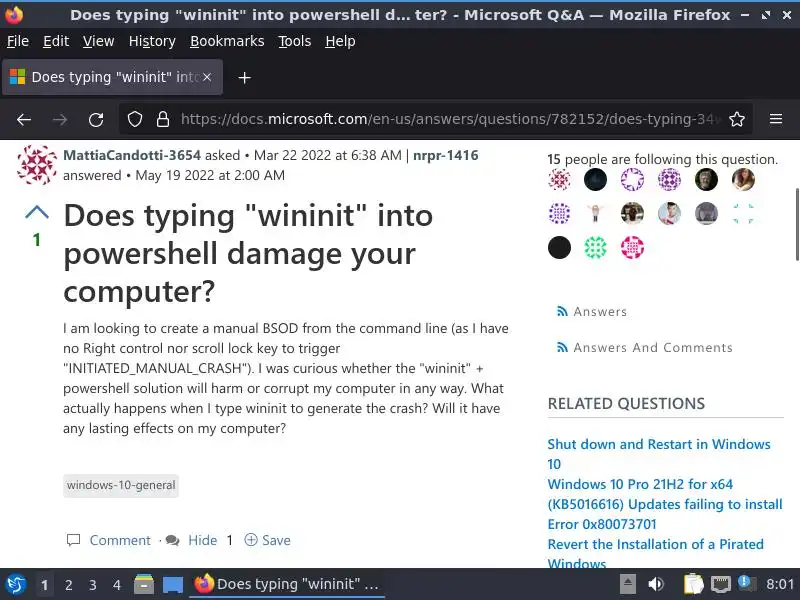Screen dimensions: 800x600
Task: Click the site security padlock icon
Action: coord(163,119)
